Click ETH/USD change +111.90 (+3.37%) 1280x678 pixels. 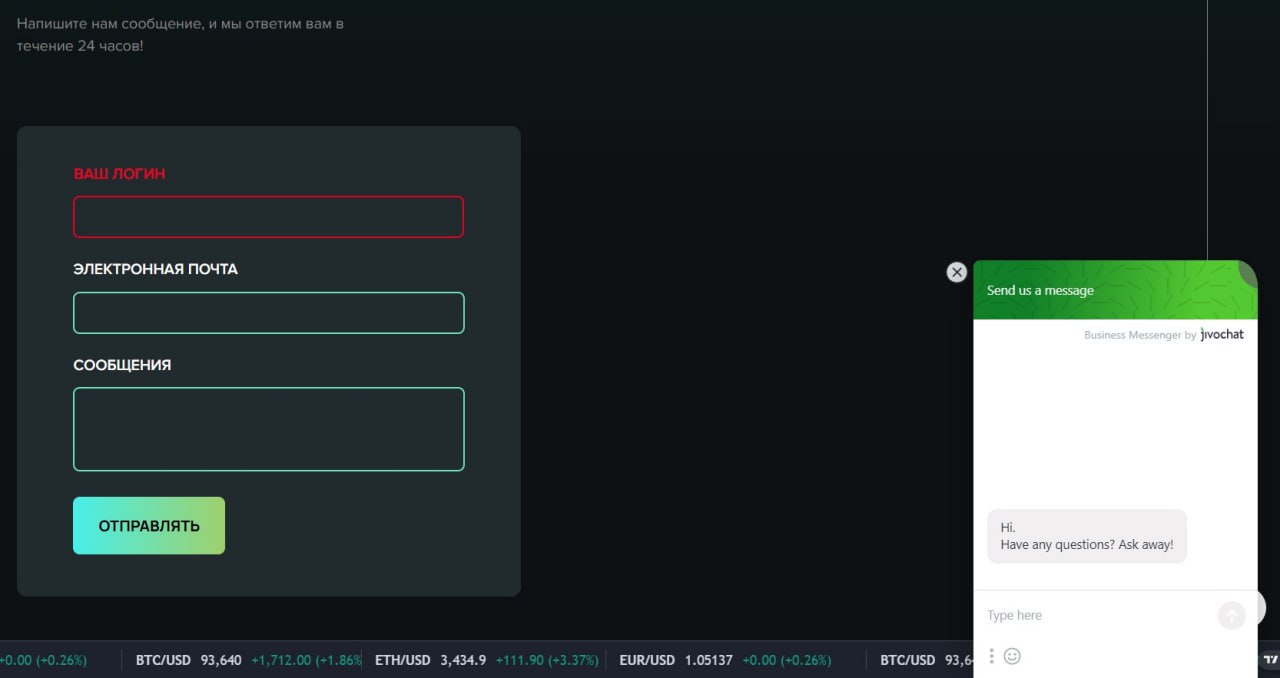click(547, 660)
